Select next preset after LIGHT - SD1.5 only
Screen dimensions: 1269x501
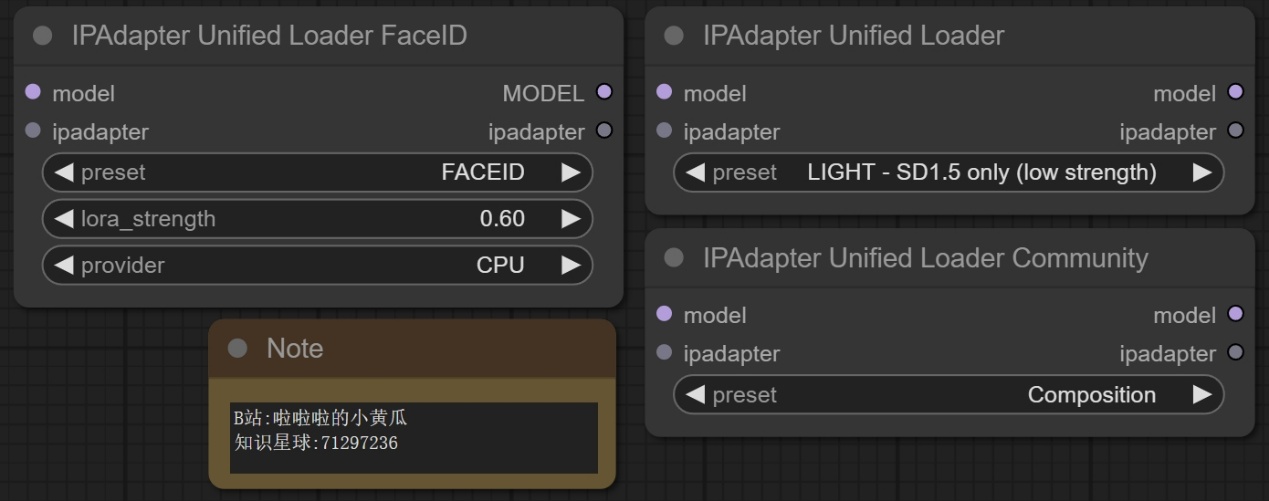[1201, 173]
